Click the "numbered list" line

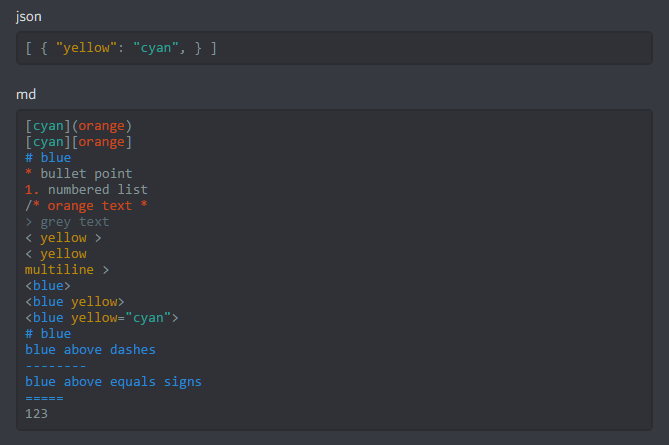click(x=97, y=189)
